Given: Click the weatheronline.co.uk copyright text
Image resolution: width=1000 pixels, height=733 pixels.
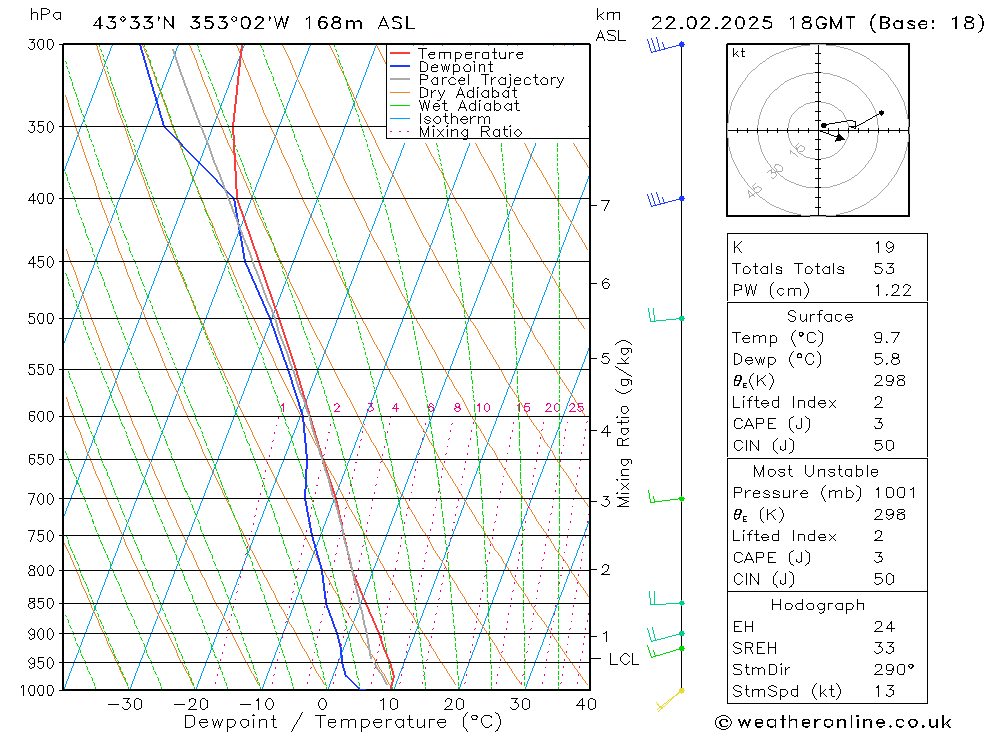Looking at the screenshot, I should pos(833,722).
